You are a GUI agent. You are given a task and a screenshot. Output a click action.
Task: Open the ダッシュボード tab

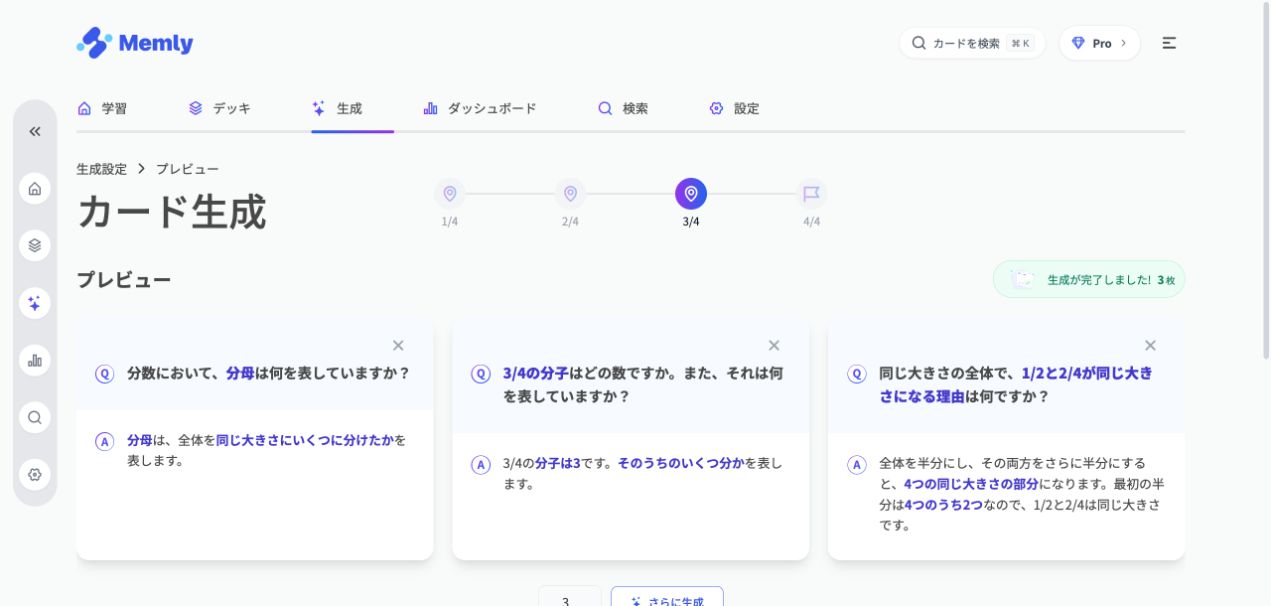[x=480, y=108]
